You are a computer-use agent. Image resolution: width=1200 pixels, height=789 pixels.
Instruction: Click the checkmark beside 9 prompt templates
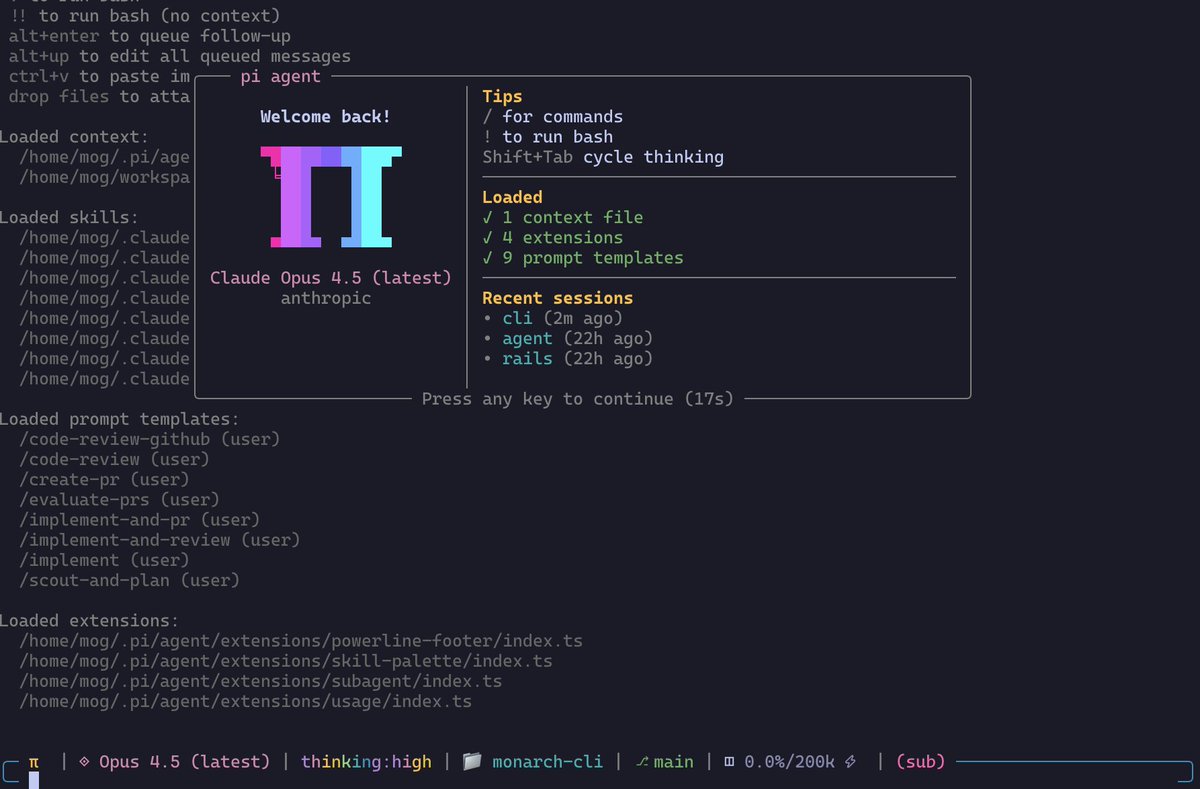coord(487,258)
